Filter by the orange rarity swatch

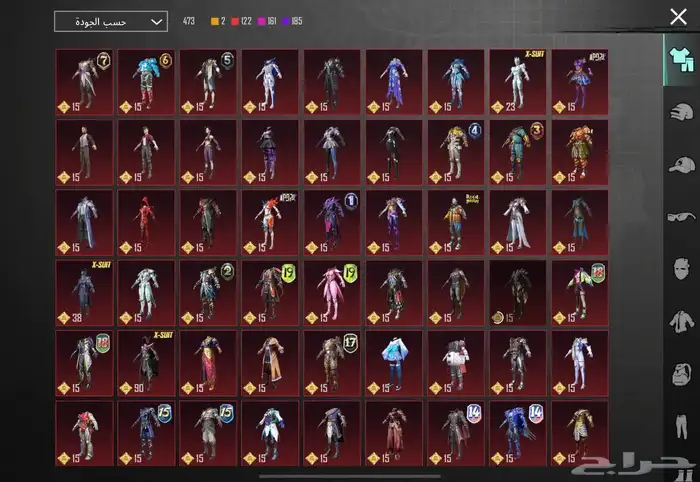coord(214,21)
